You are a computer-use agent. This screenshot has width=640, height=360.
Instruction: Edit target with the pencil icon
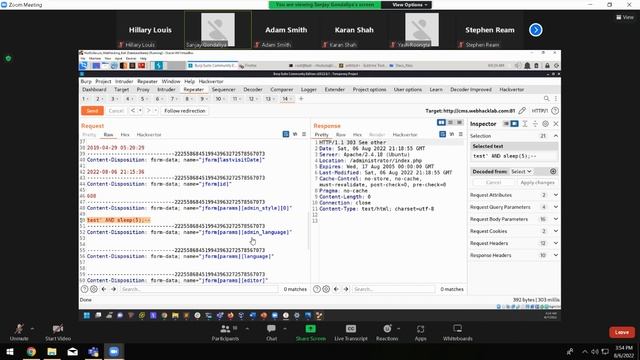(x=522, y=111)
